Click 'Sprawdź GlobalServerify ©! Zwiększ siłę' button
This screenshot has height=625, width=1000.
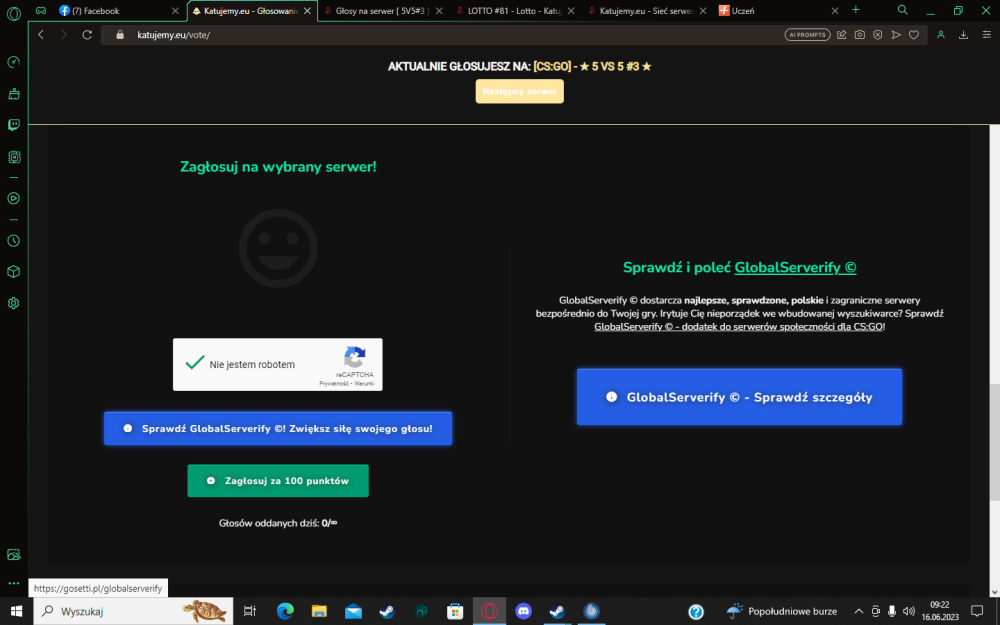click(277, 429)
